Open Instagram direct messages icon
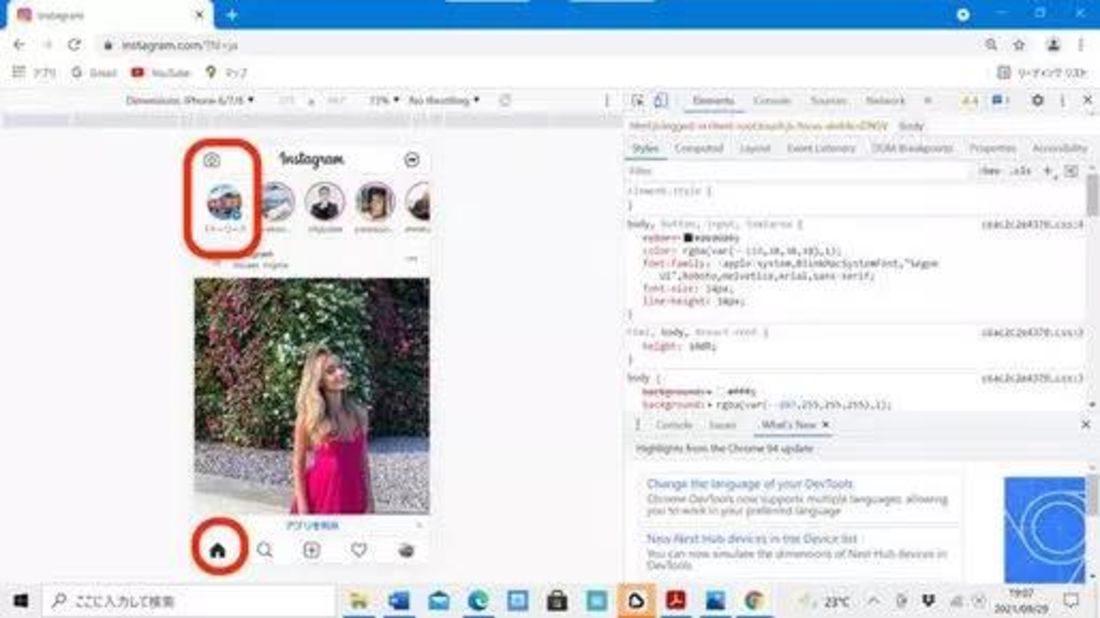The height and width of the screenshot is (618, 1100). [412, 160]
